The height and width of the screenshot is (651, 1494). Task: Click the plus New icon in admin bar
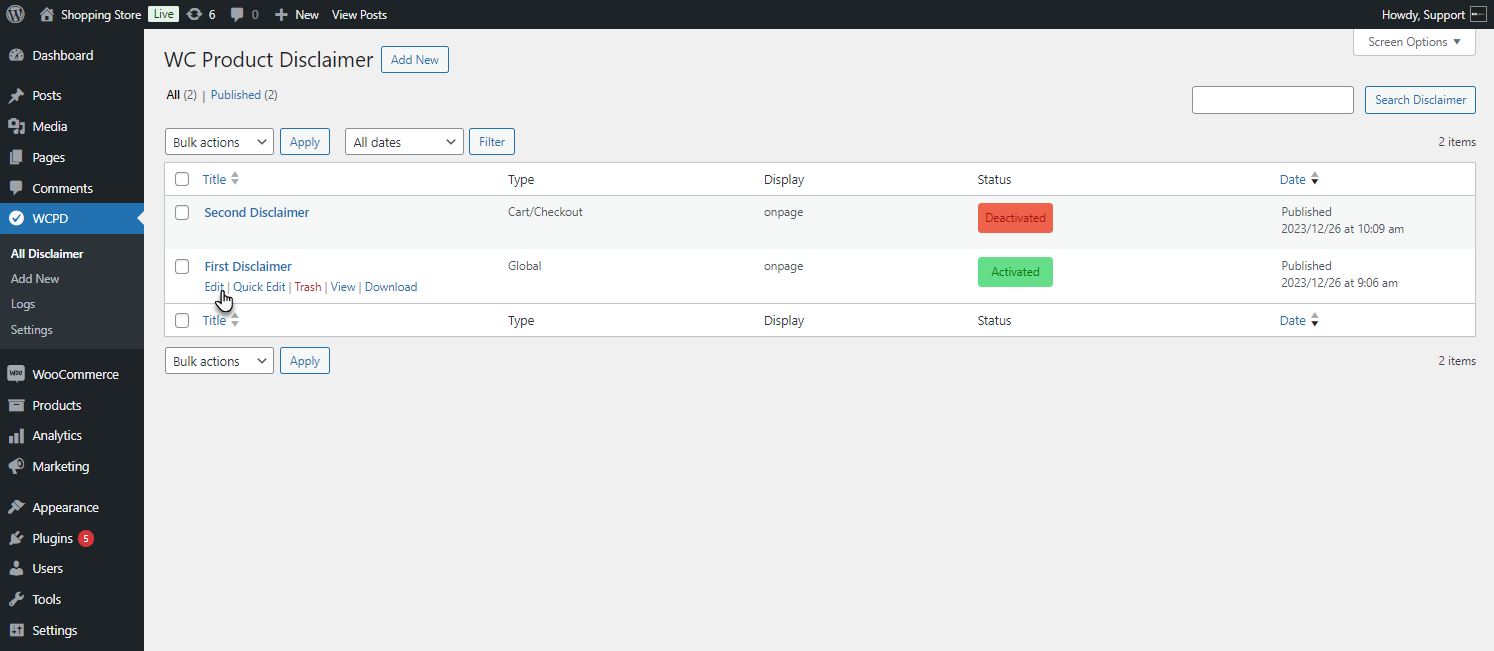pos(281,15)
